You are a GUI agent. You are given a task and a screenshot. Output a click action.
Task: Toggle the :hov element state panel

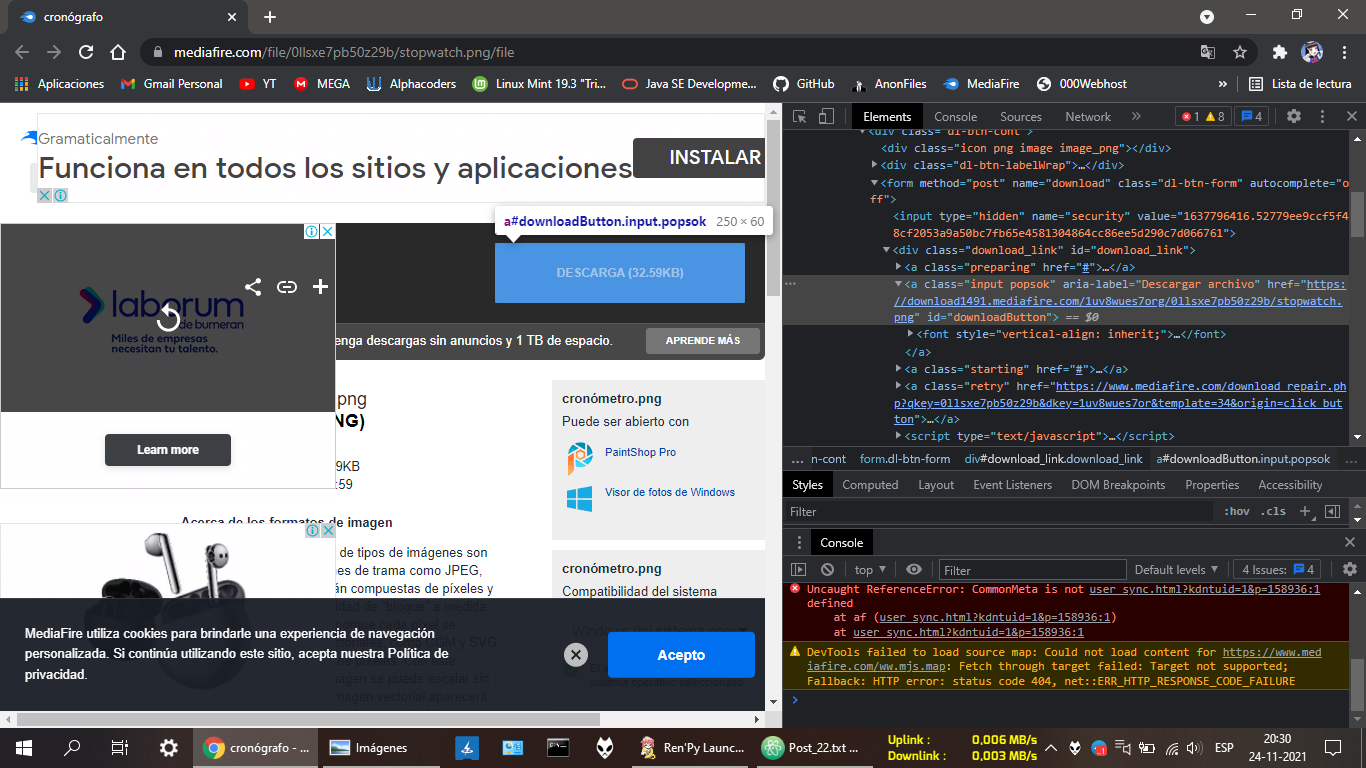[x=1236, y=511]
